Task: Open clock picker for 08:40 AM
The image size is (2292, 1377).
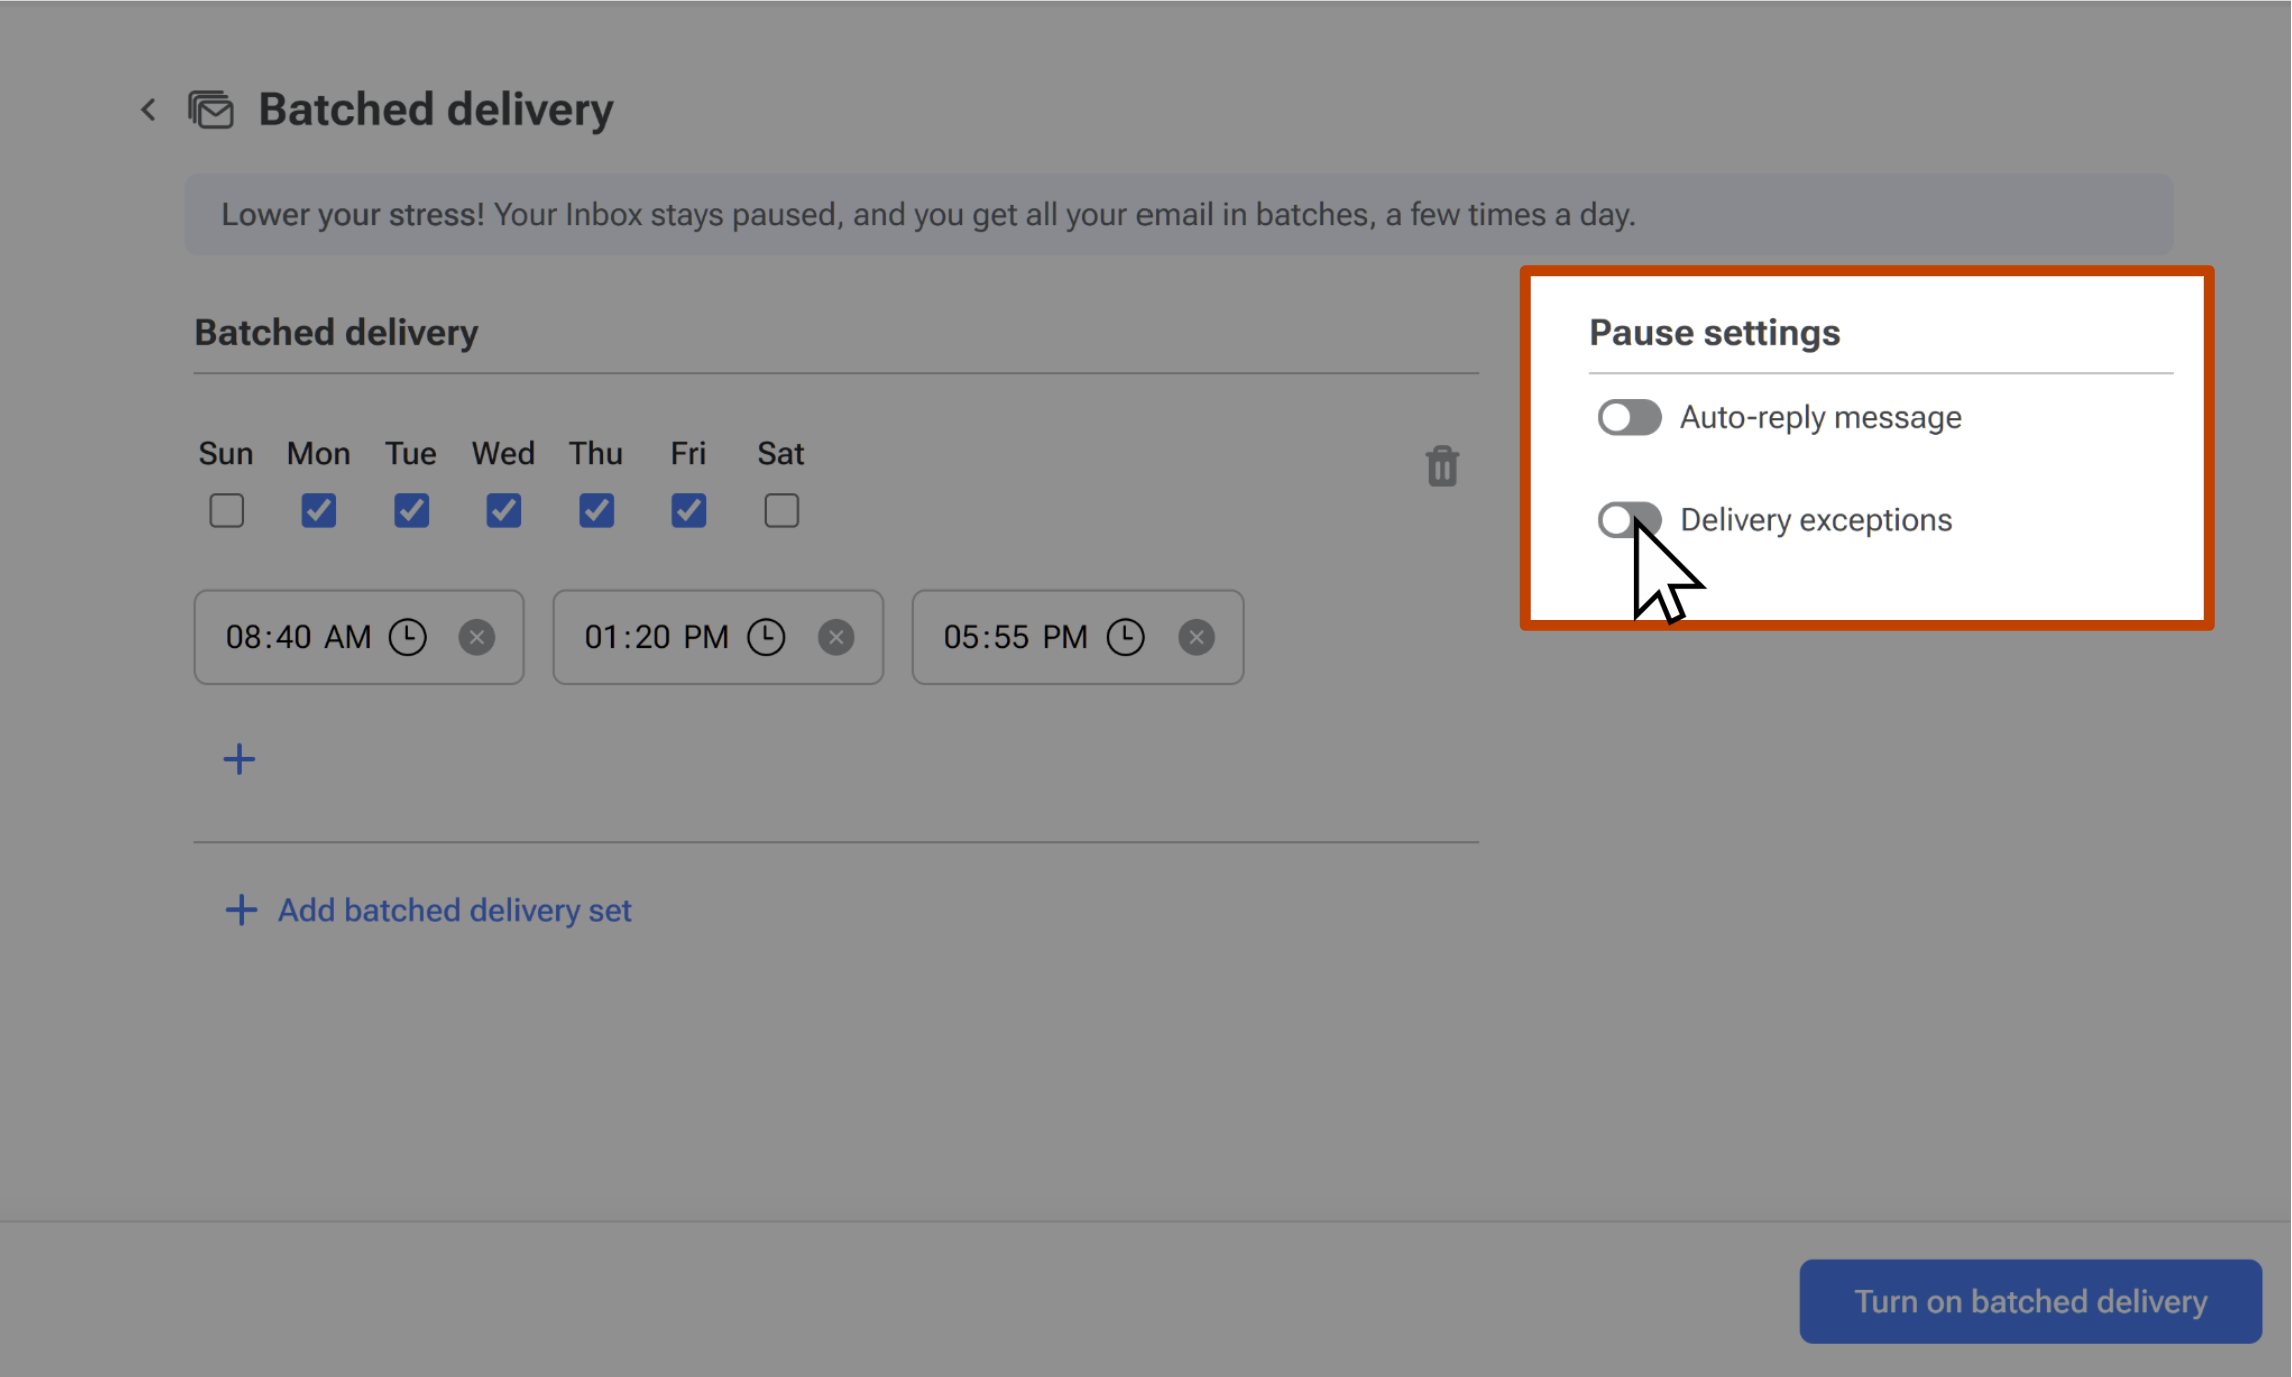Action: click(408, 637)
